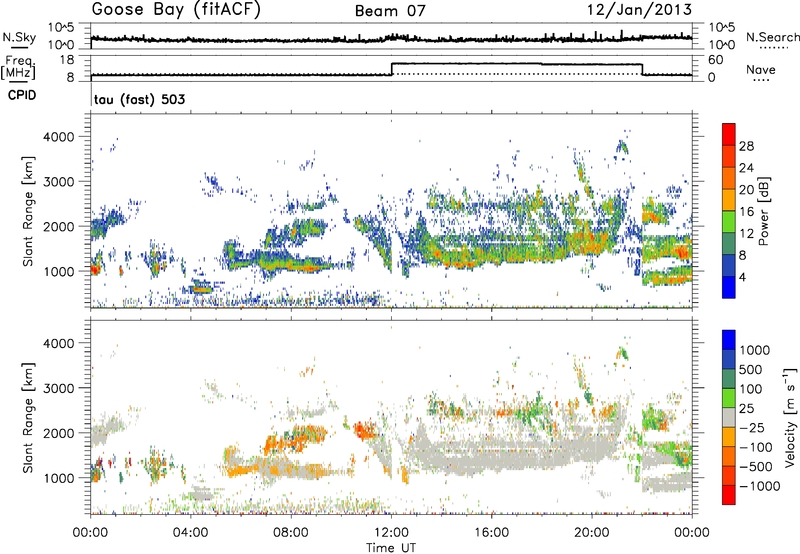Click the '20' Power color bar label
800x554 pixels.
pos(746,190)
